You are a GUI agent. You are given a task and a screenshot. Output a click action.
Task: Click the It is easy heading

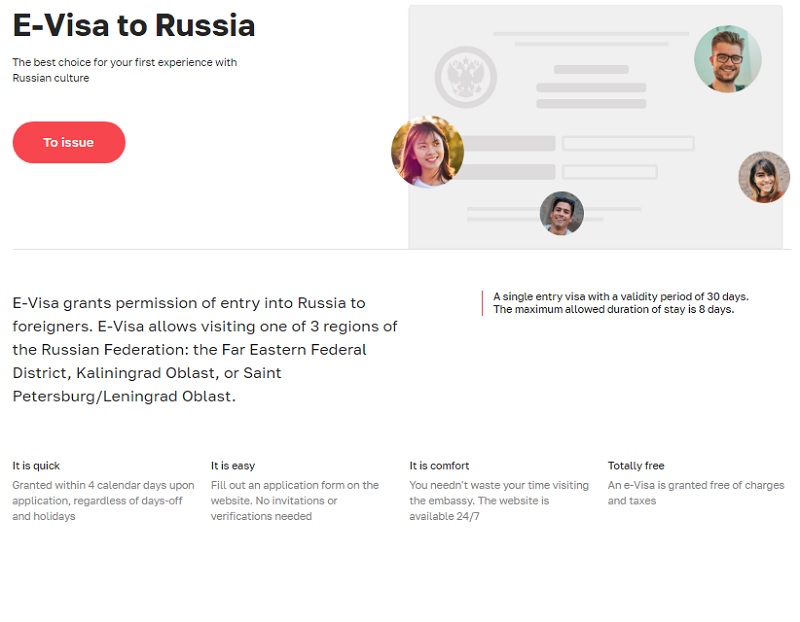pyautogui.click(x=233, y=465)
